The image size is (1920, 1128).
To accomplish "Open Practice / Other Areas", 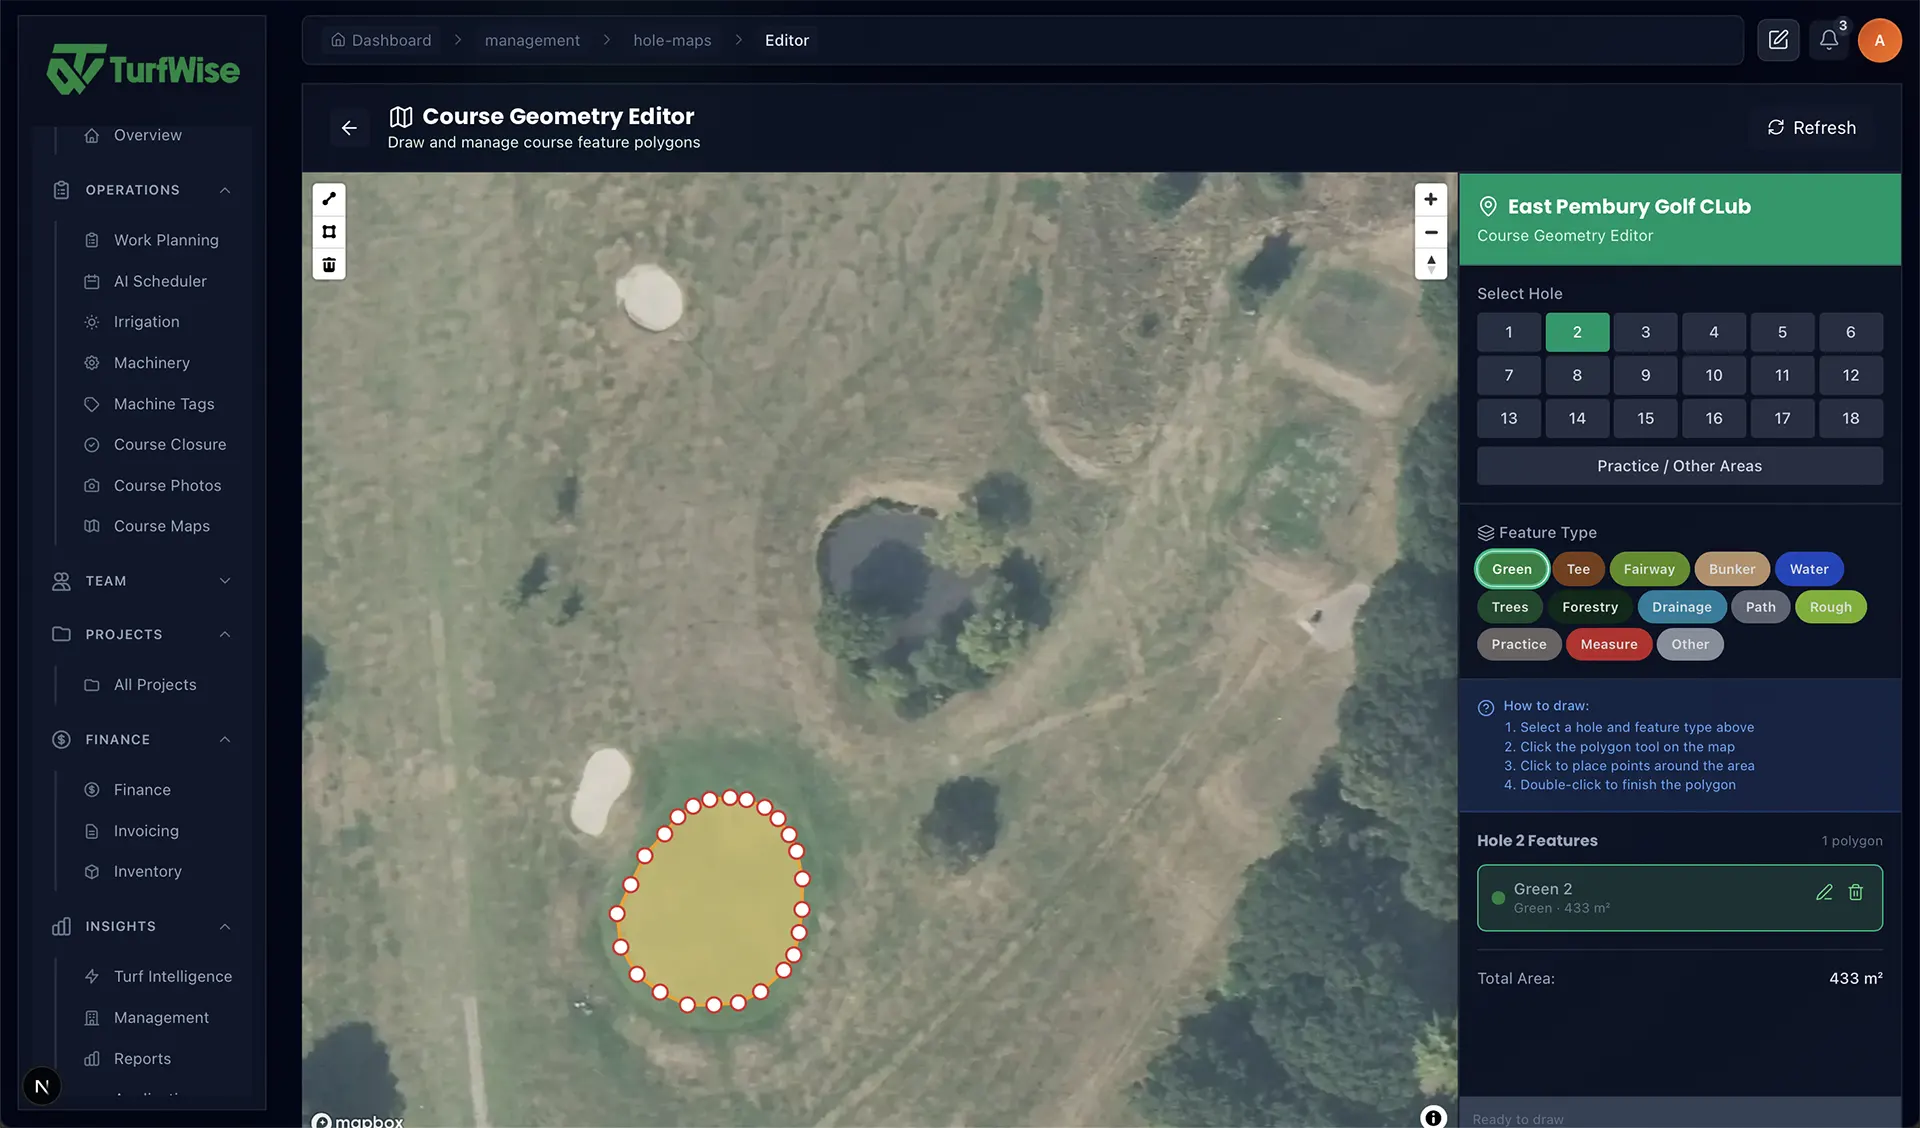I will point(1679,465).
